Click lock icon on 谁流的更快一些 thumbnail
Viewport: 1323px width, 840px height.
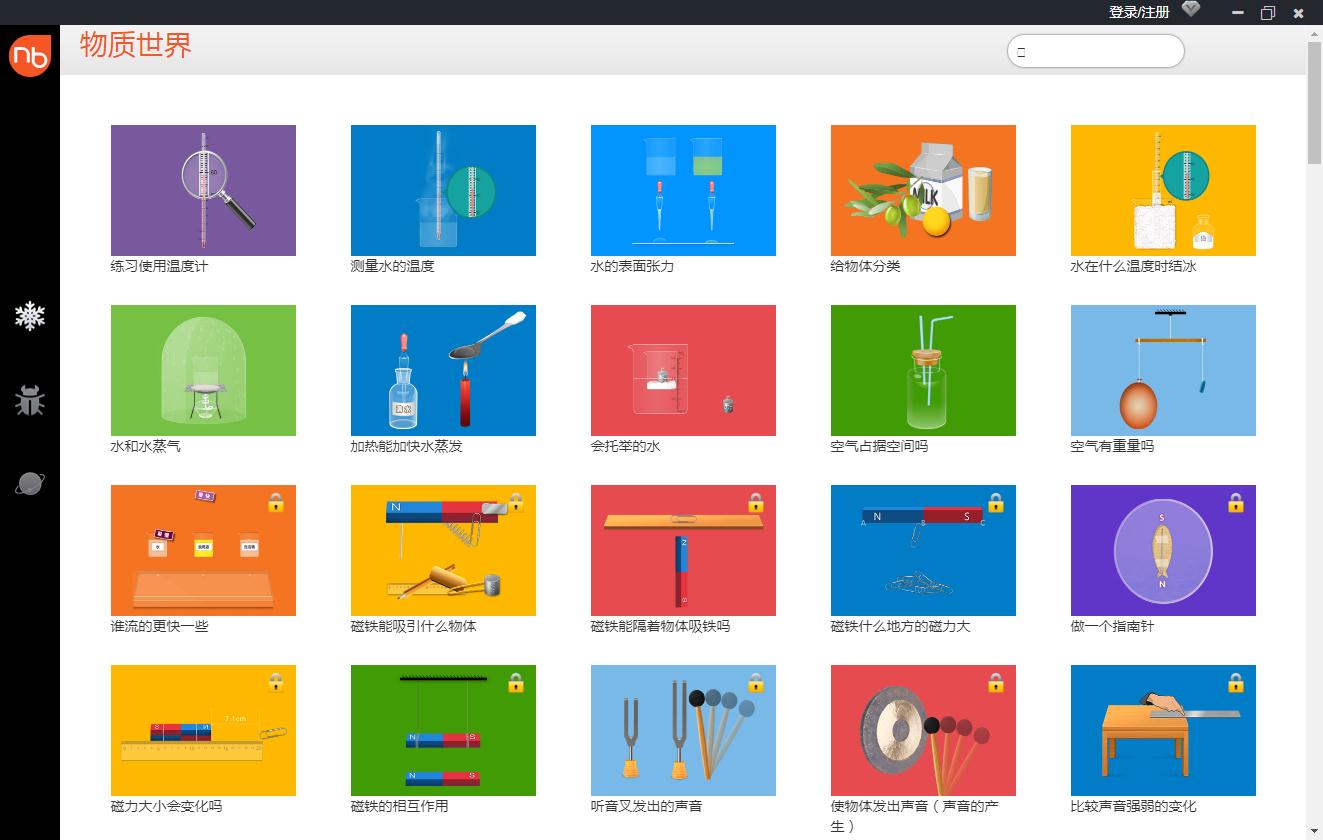pos(276,502)
